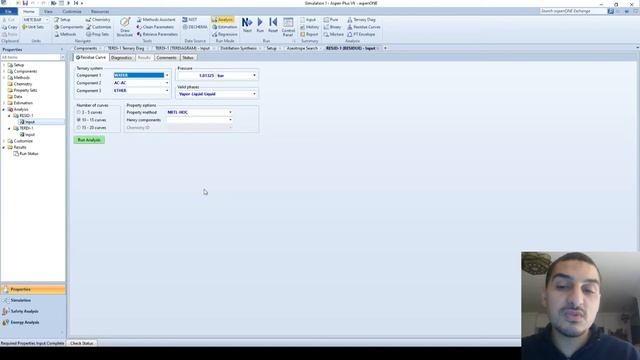640x360 pixels.
Task: Open Henry components dropdown
Action: (x=230, y=120)
